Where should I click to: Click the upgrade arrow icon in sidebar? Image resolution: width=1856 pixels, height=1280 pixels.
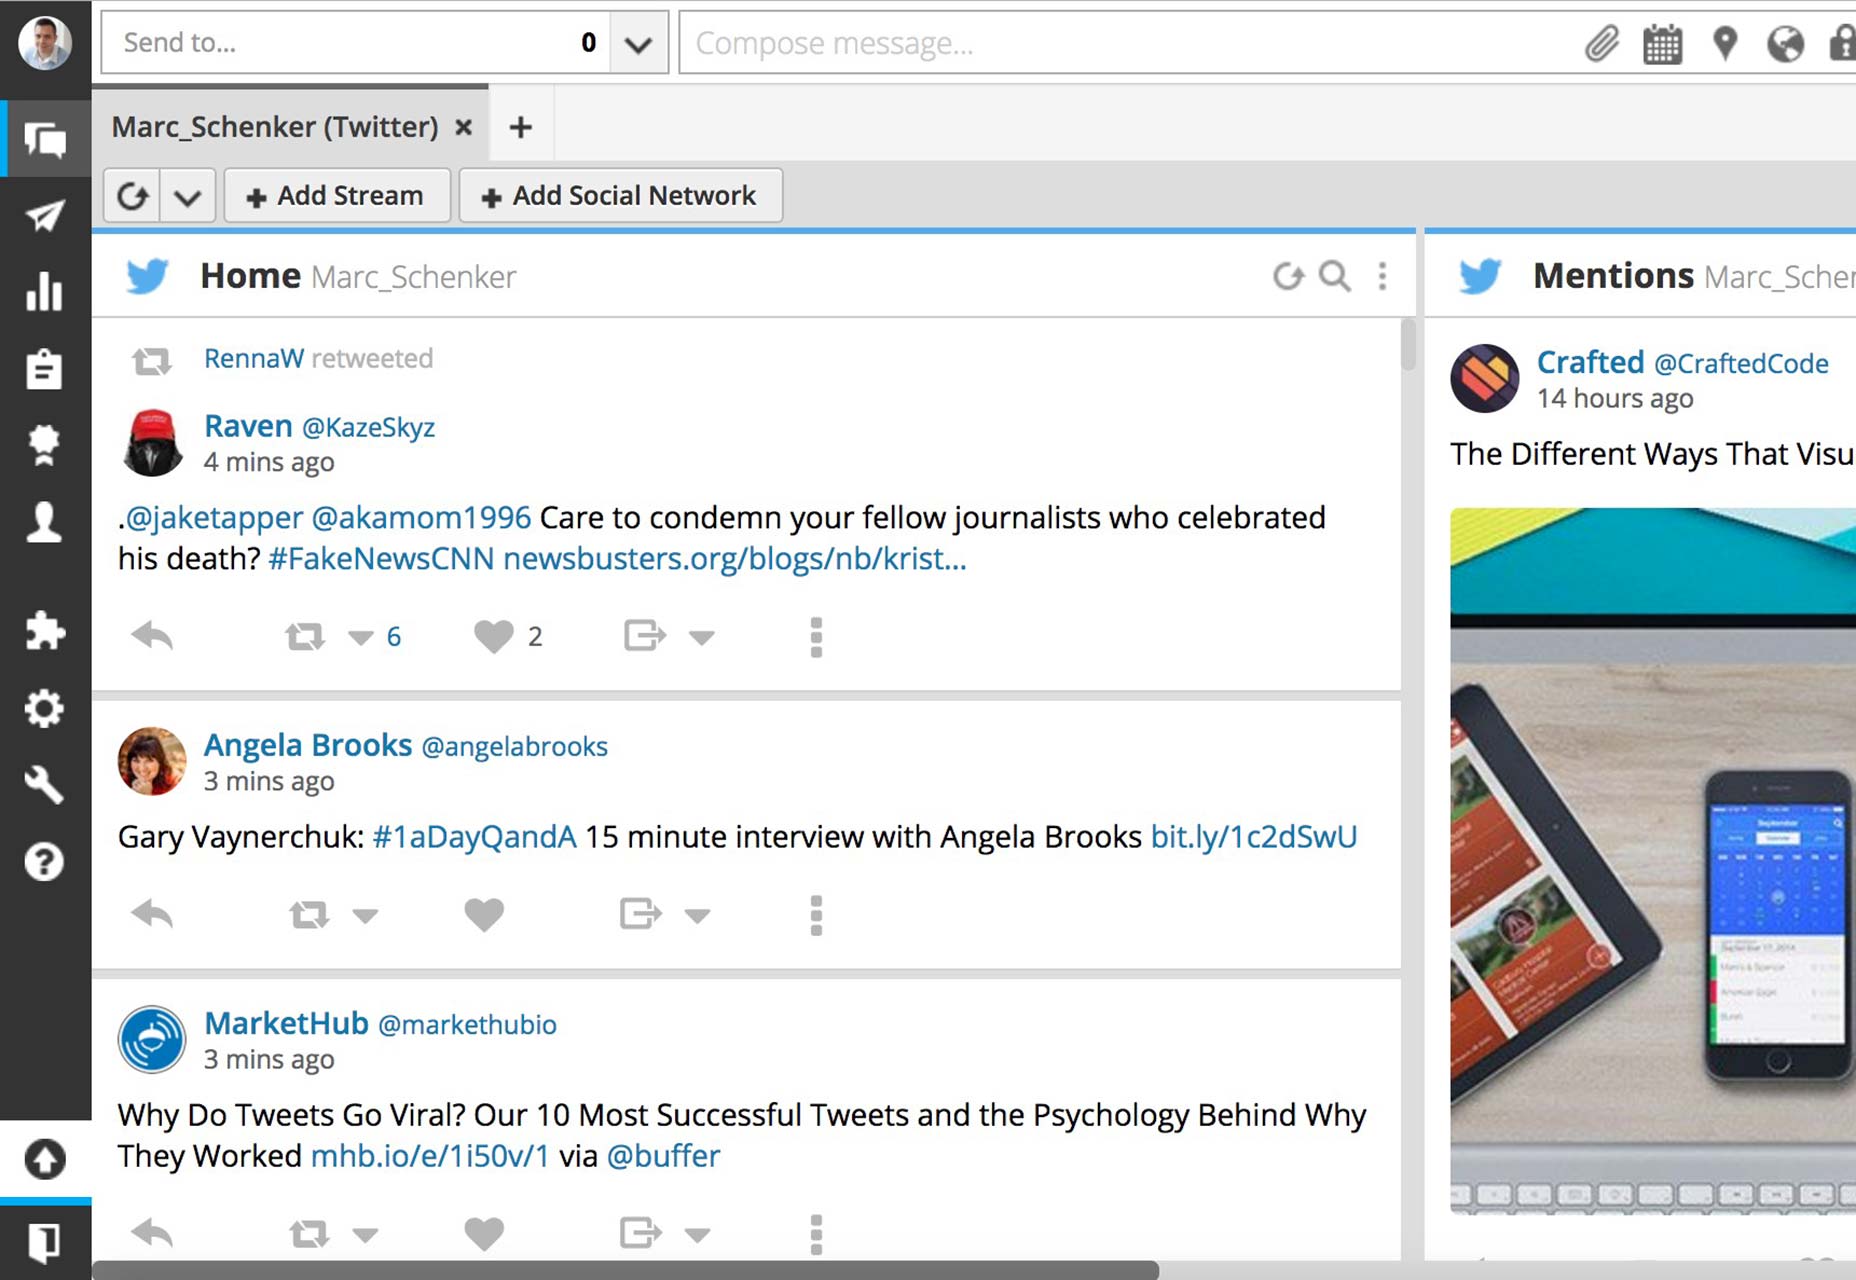(45, 1159)
